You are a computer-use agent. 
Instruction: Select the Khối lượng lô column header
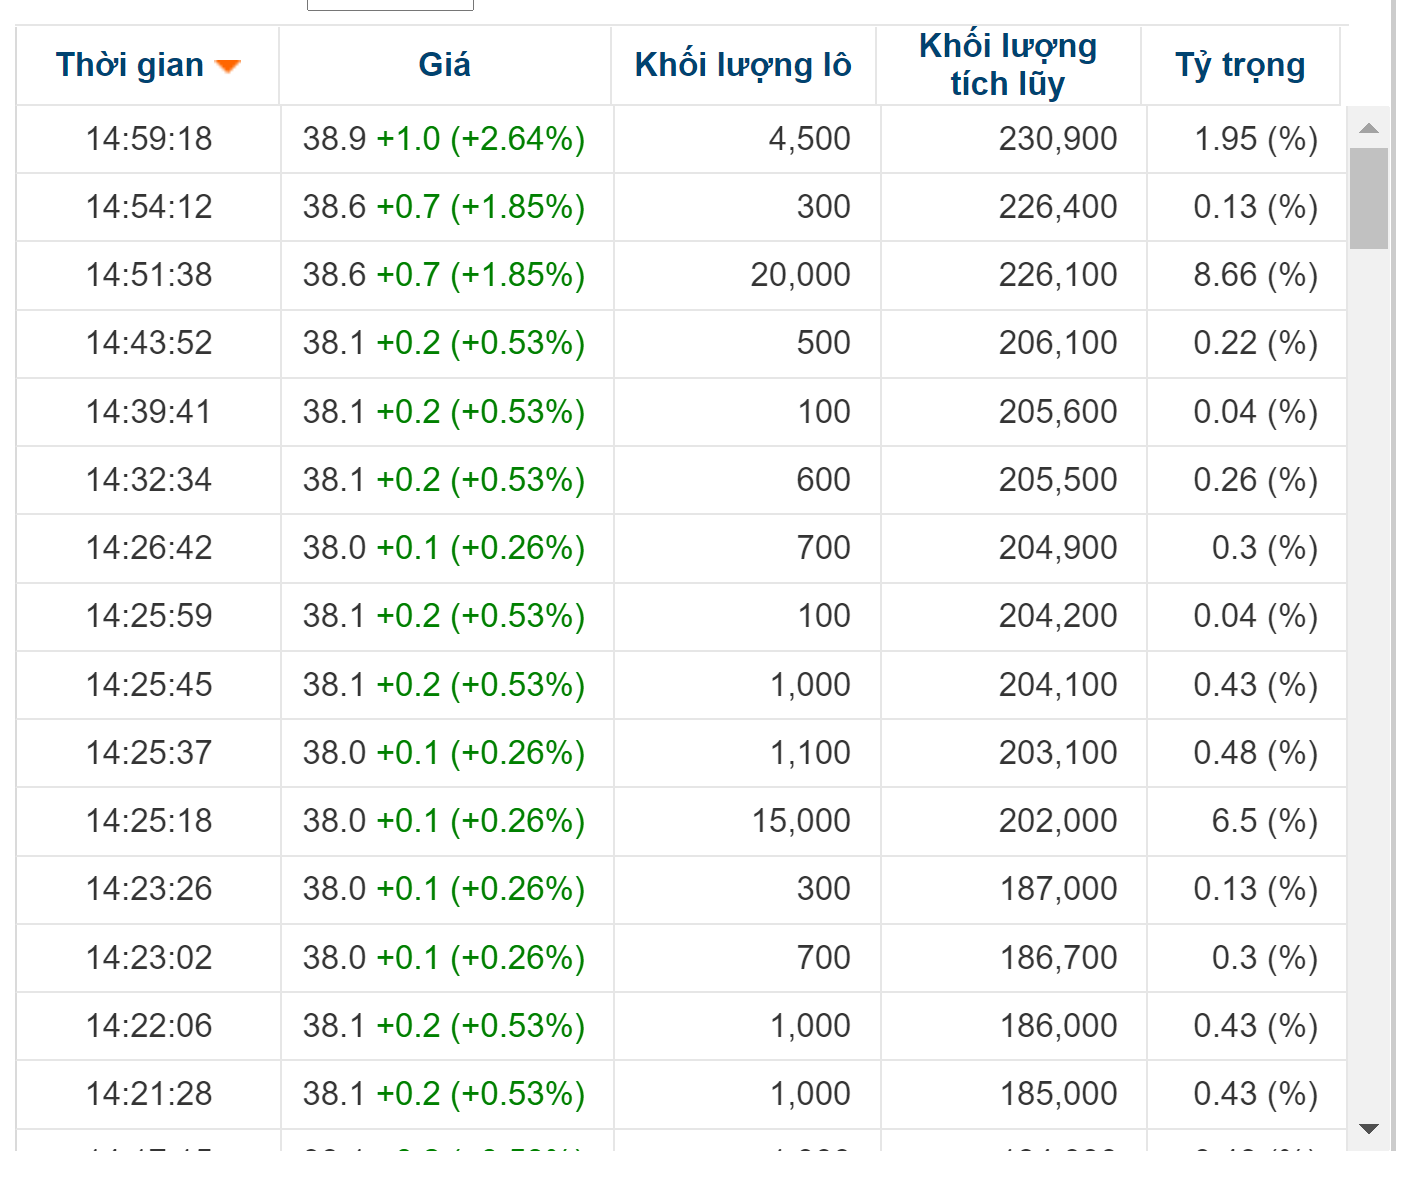pos(742,65)
